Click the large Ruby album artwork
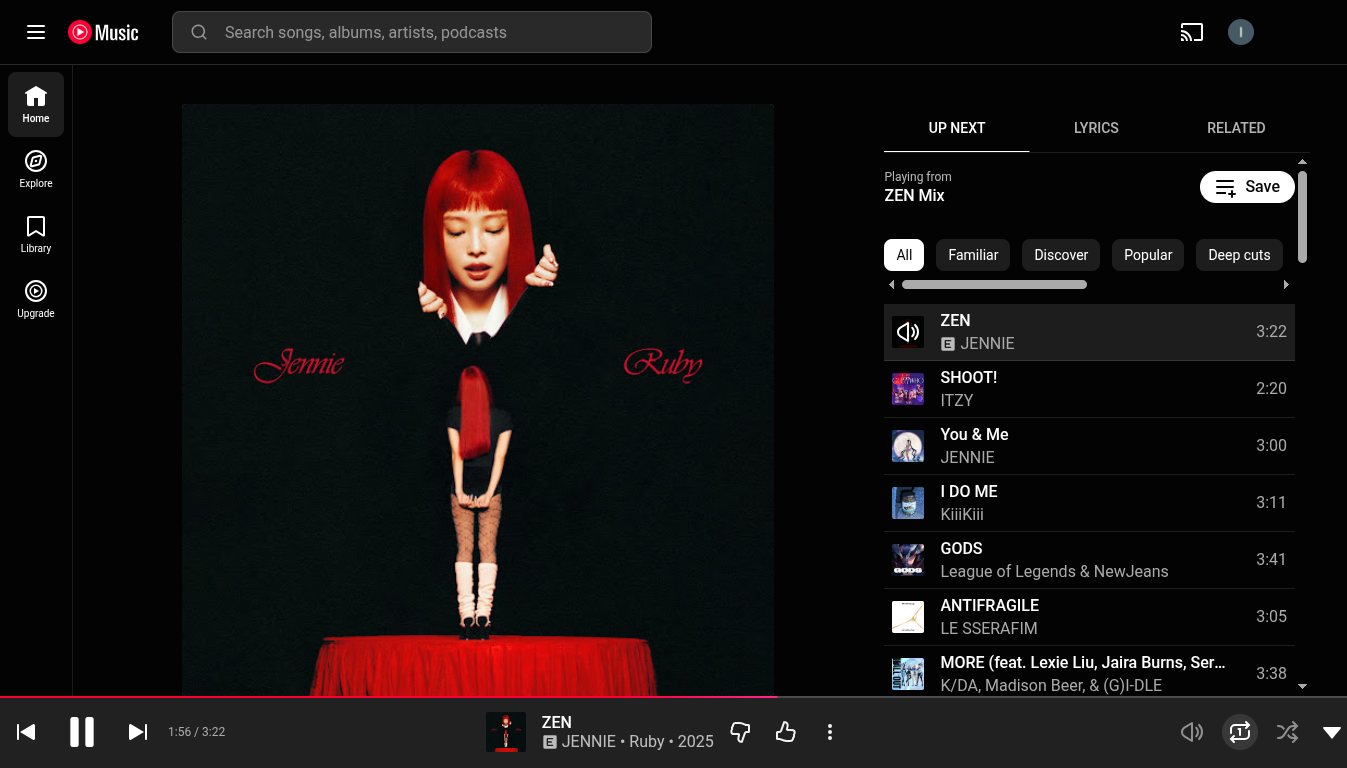This screenshot has height=768, width=1347. click(x=478, y=400)
